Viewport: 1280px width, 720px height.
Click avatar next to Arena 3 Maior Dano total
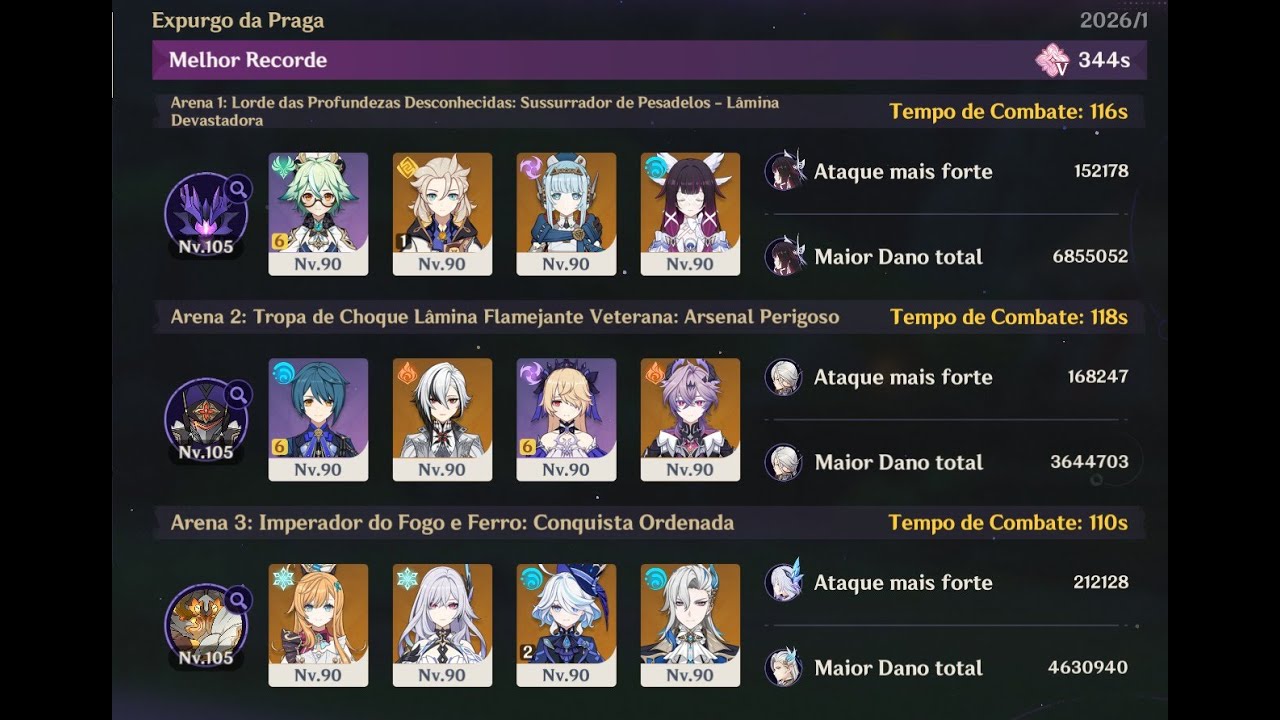[784, 668]
